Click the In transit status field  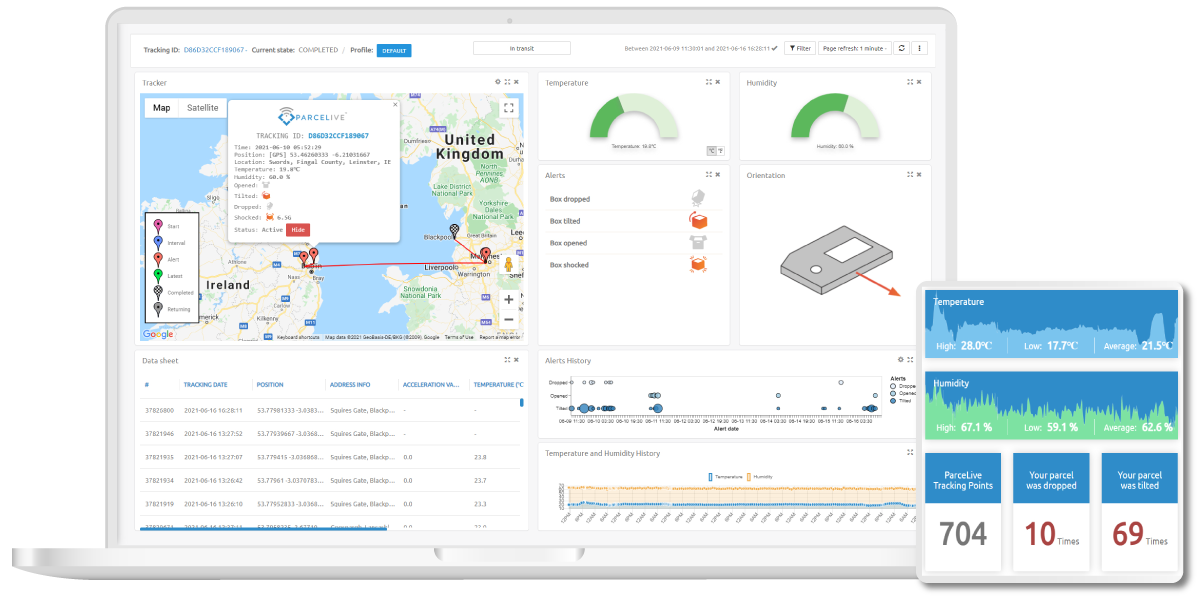(521, 47)
